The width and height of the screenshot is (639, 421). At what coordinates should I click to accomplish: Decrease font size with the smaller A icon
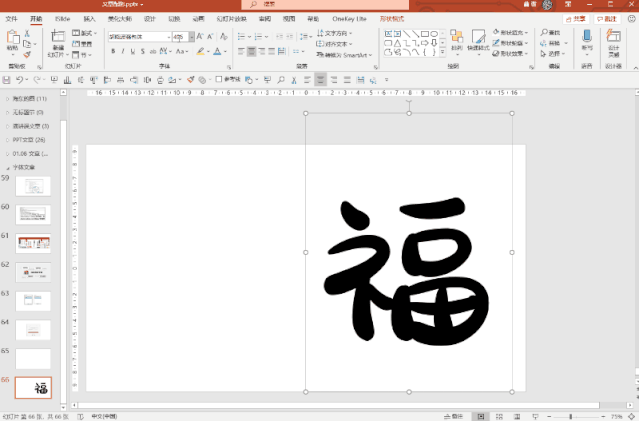click(210, 37)
